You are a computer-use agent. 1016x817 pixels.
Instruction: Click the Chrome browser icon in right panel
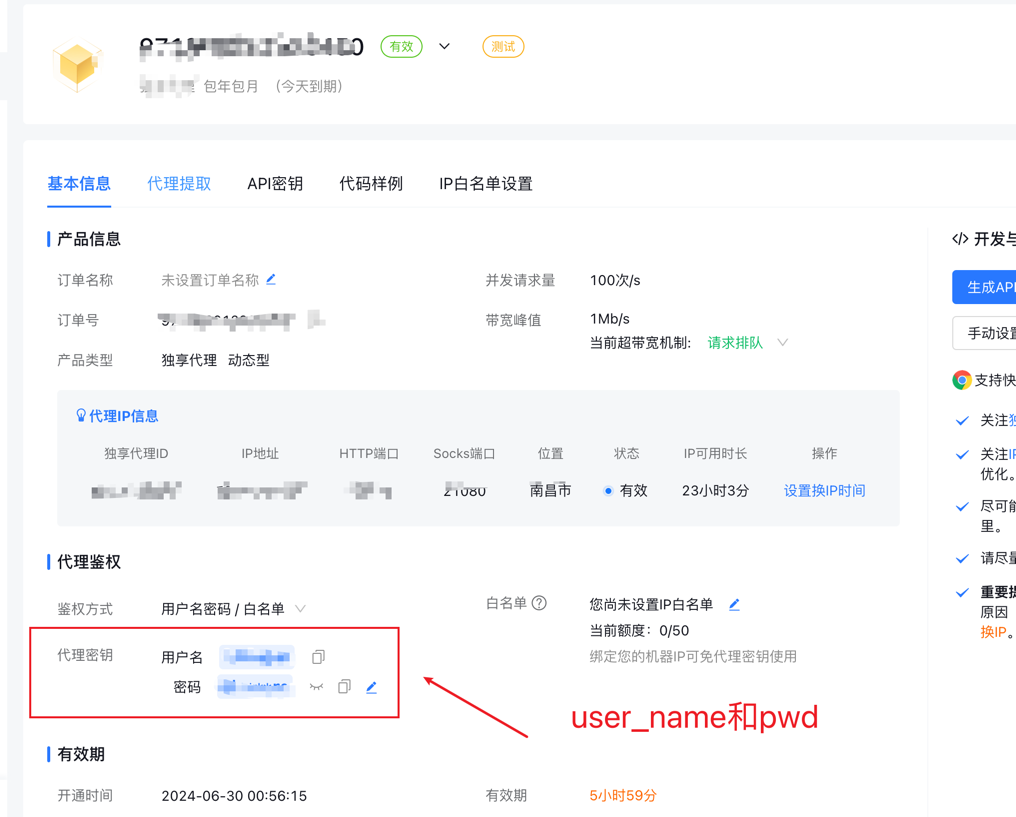(x=962, y=380)
